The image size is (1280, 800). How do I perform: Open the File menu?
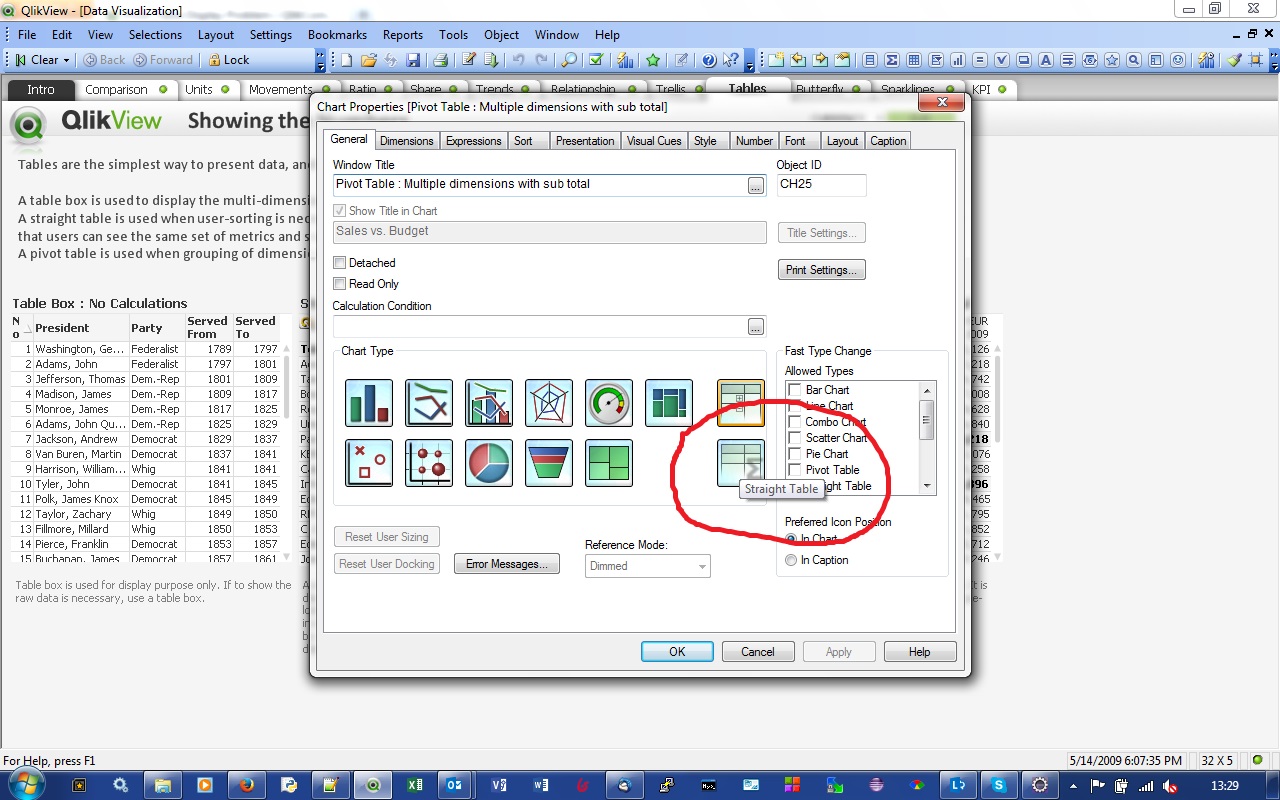click(27, 34)
